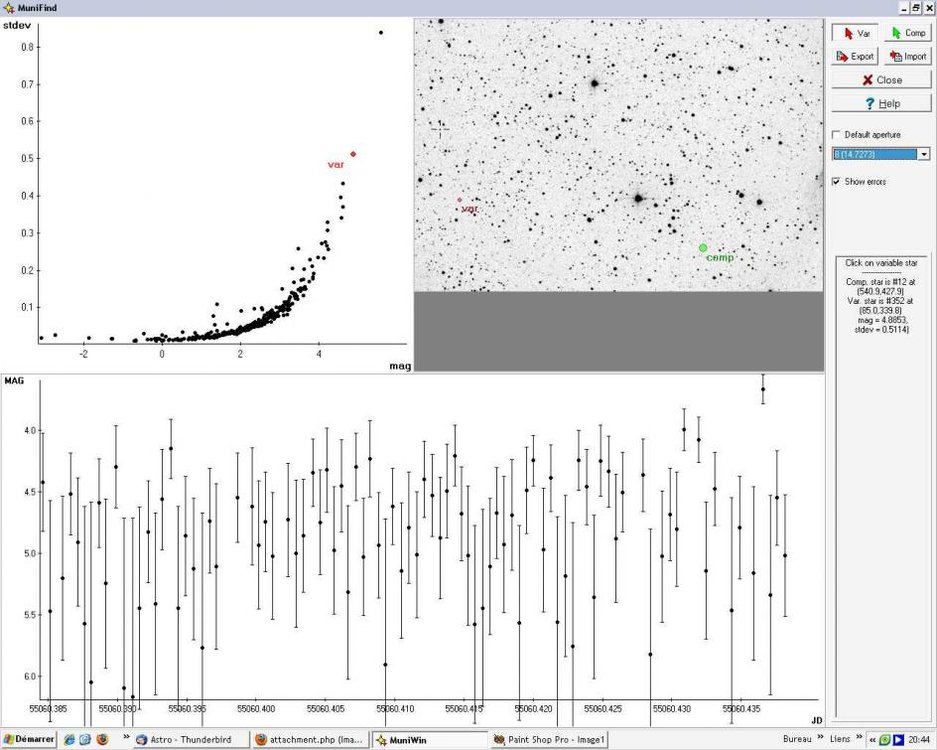Select the green comp star marker
This screenshot has width=937, height=750.
coord(703,248)
